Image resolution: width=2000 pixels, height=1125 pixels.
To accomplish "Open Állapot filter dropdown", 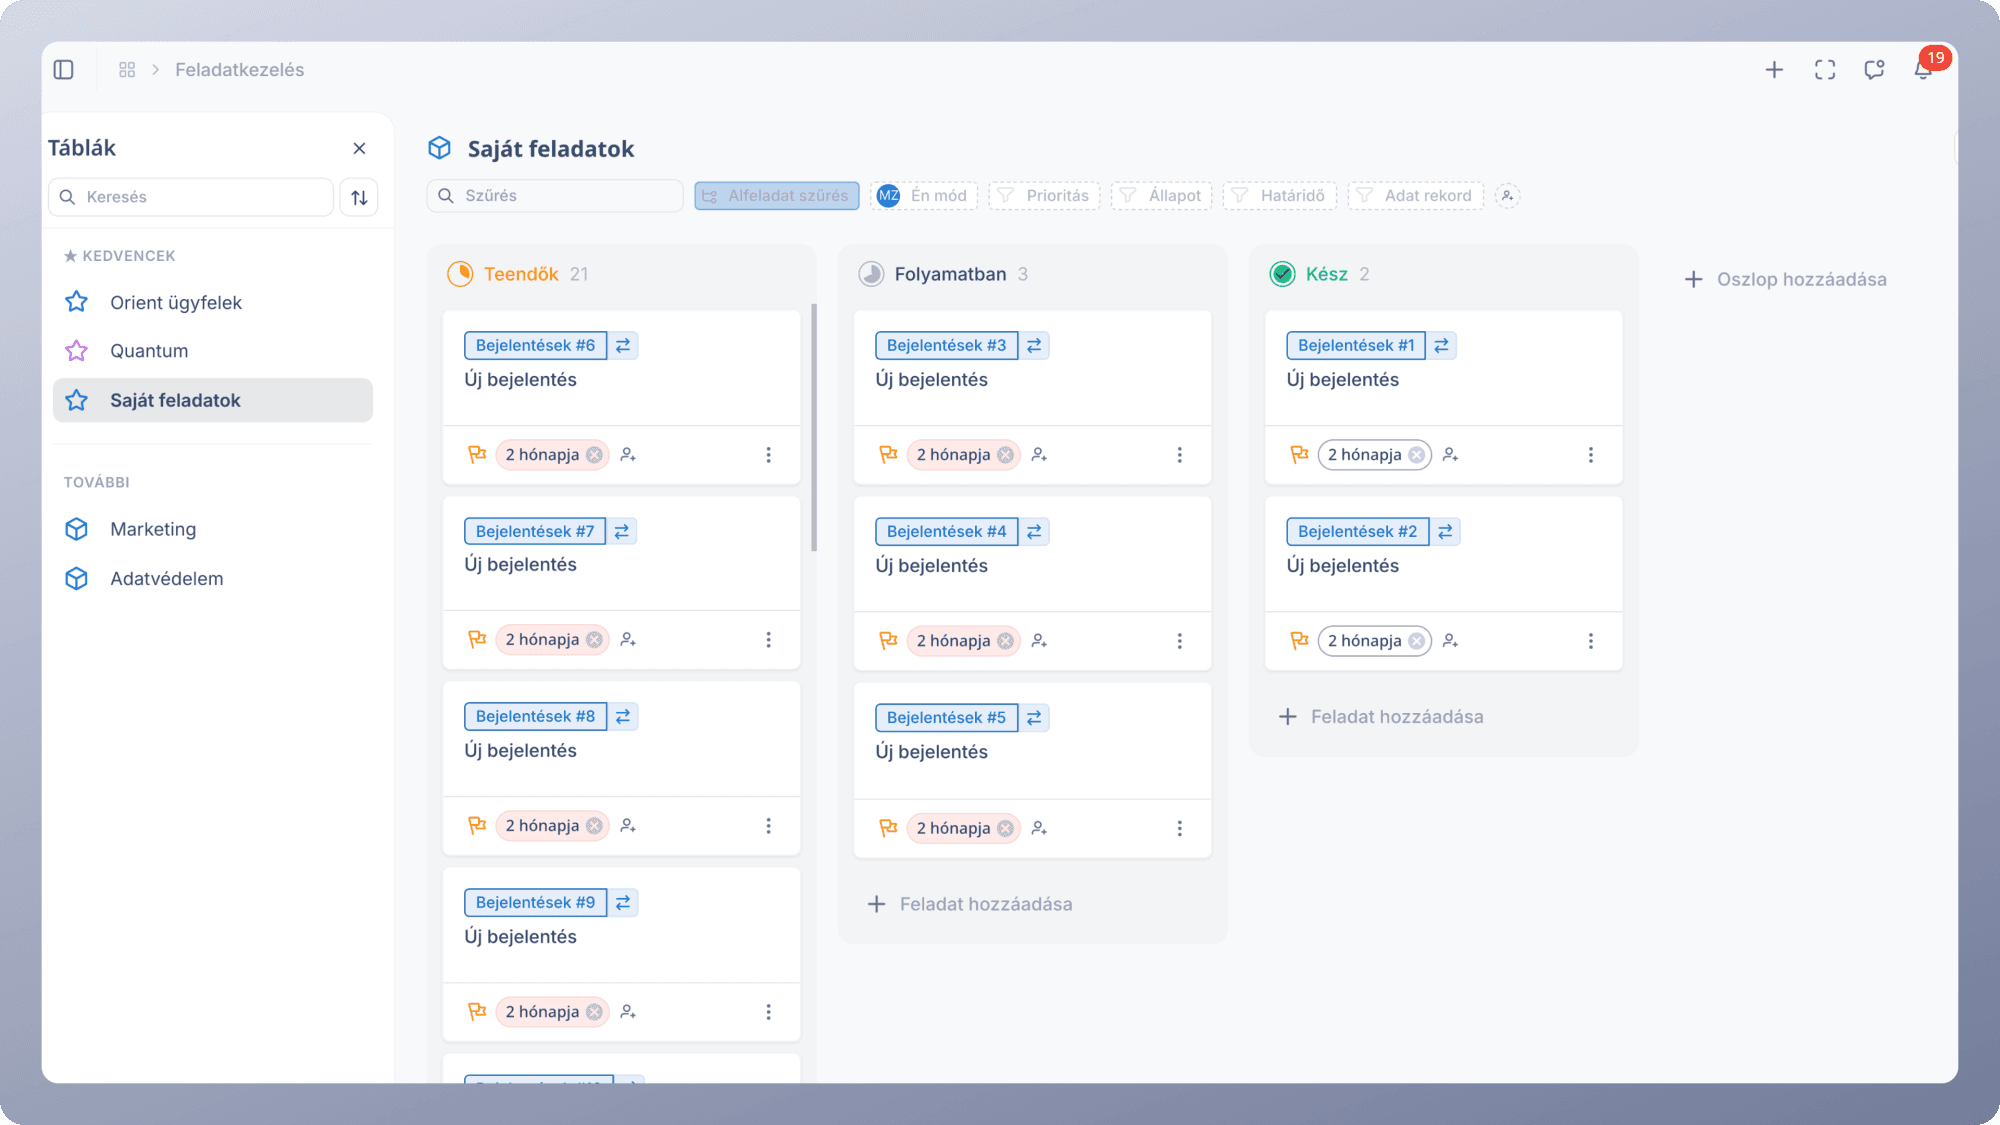I will tap(1161, 196).
